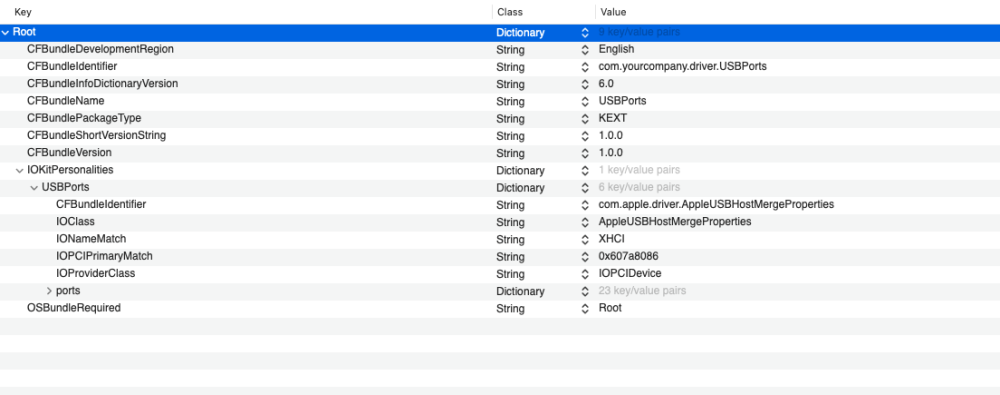Click the AppleUSBHostMergeProperties IOClass value

pos(675,221)
